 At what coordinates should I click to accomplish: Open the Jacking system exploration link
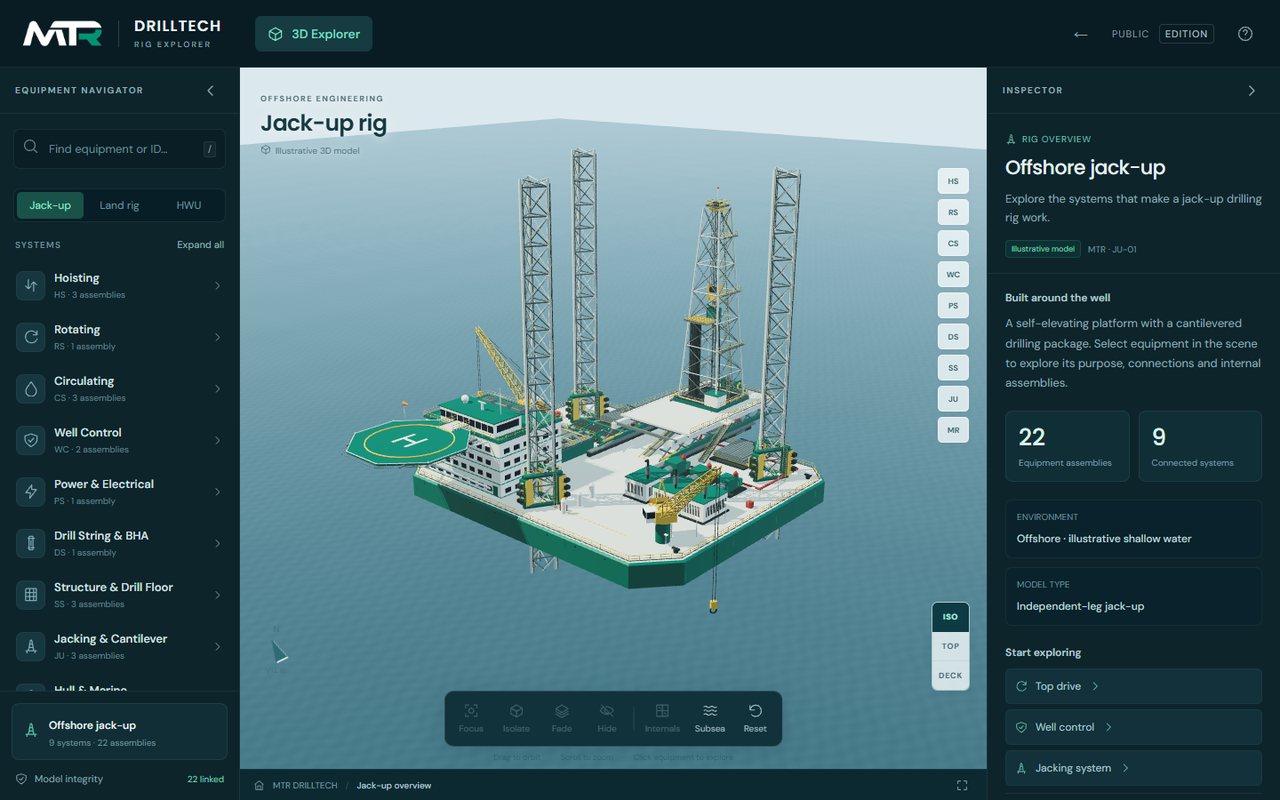tap(1133, 768)
